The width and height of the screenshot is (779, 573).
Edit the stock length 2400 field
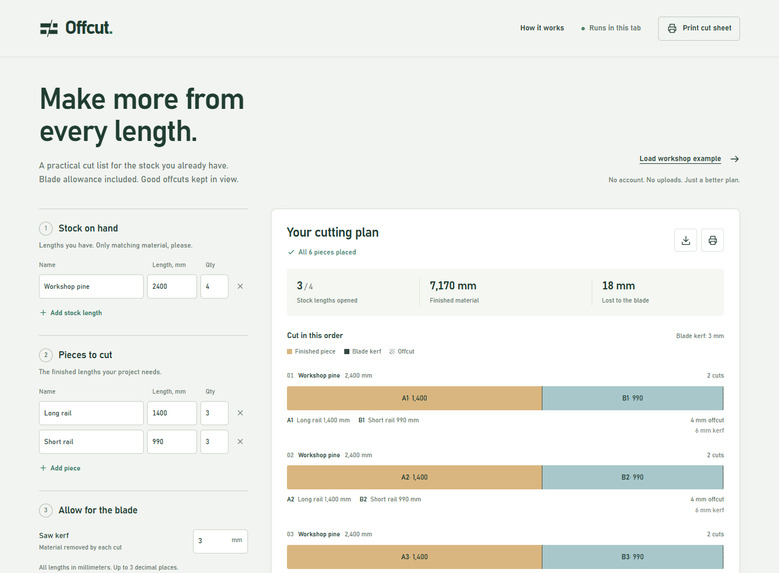tap(172, 286)
